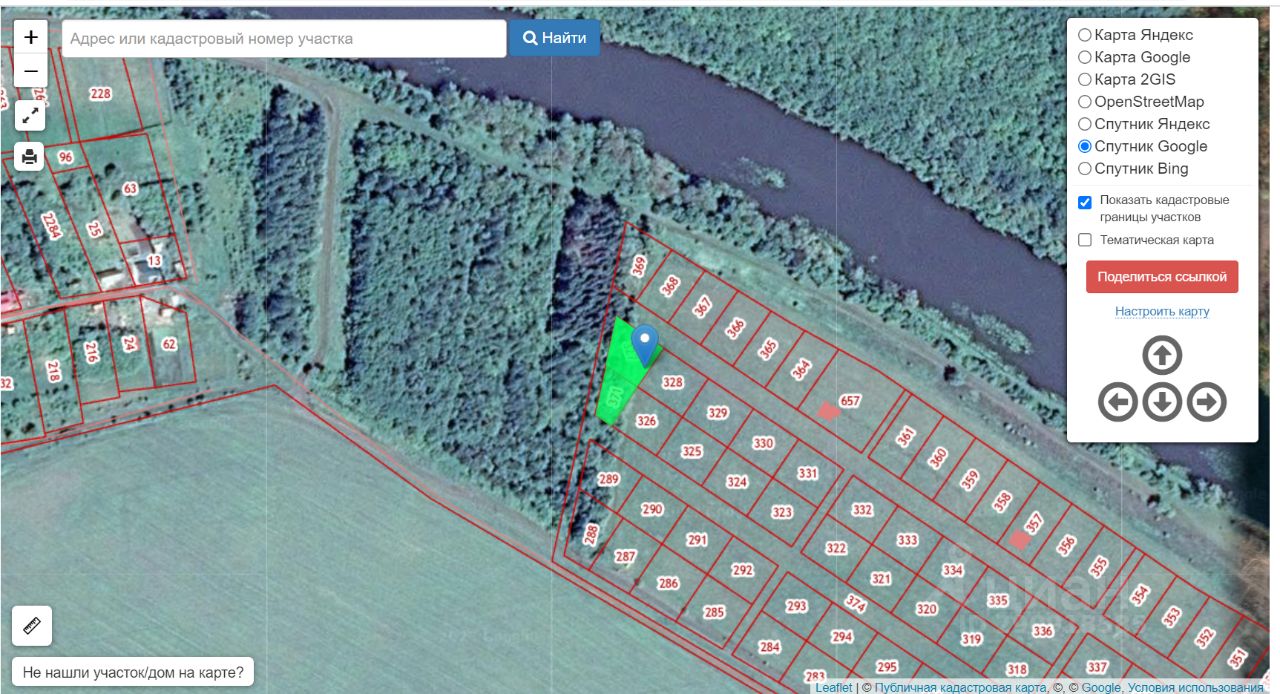Toggle Показать кадастровые границы участков checkbox

(1085, 202)
